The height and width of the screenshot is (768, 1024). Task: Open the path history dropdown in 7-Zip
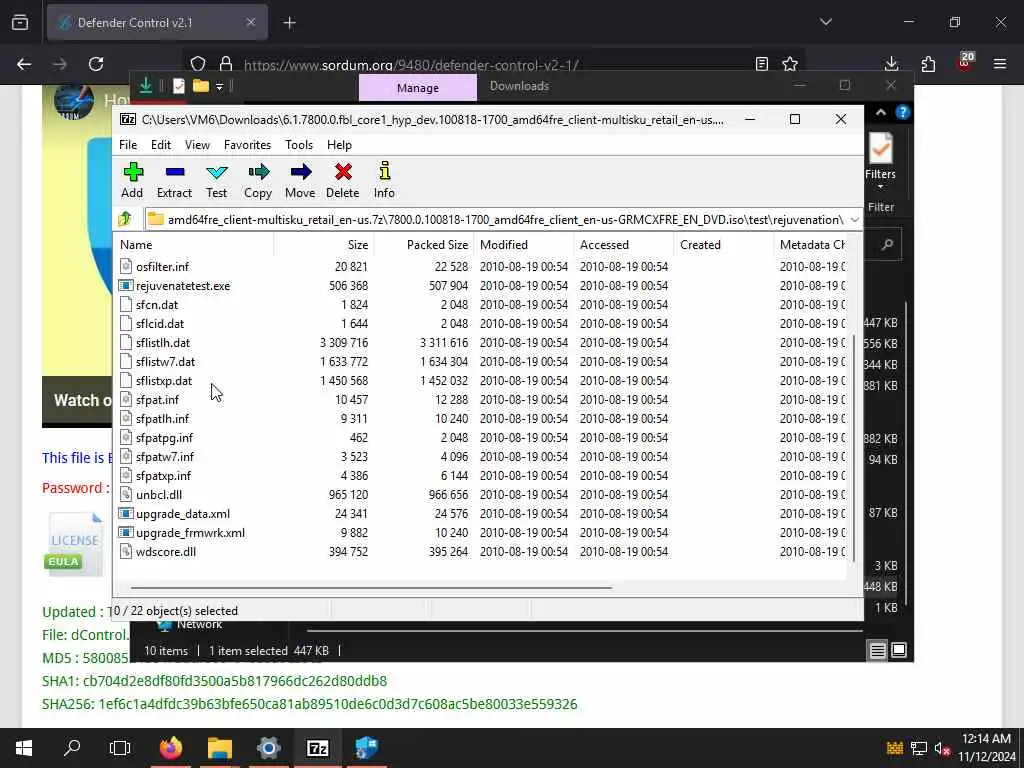(x=854, y=220)
